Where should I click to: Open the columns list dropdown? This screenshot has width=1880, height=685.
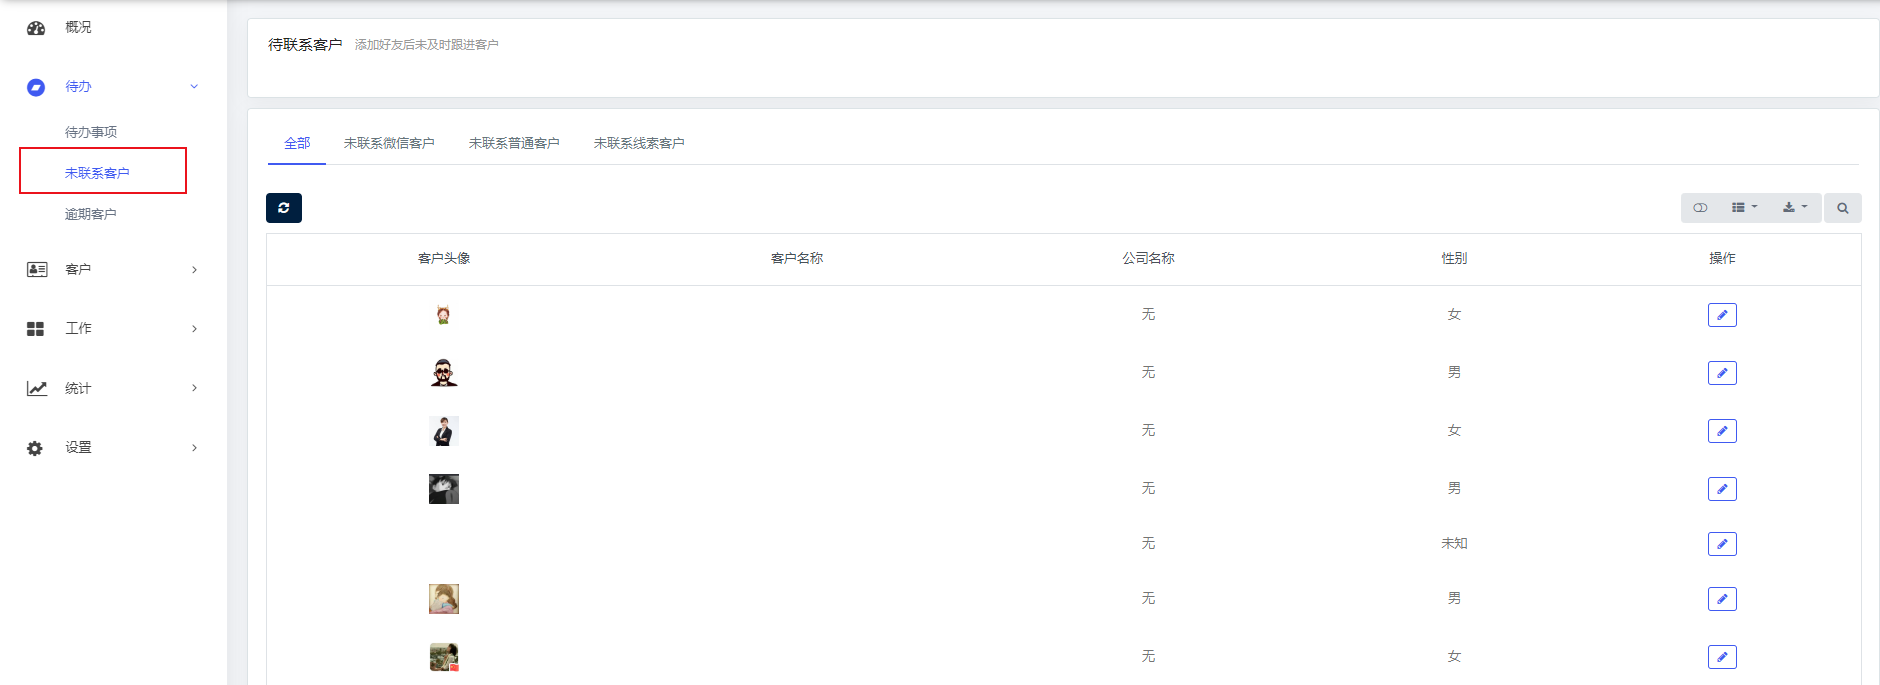1743,208
